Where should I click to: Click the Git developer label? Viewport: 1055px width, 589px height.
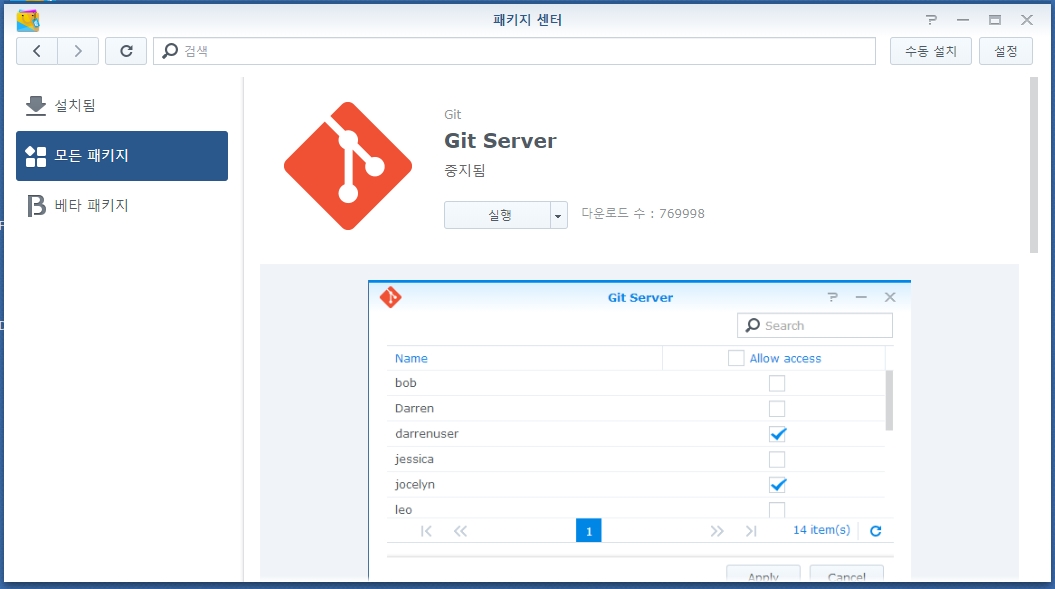tap(453, 114)
